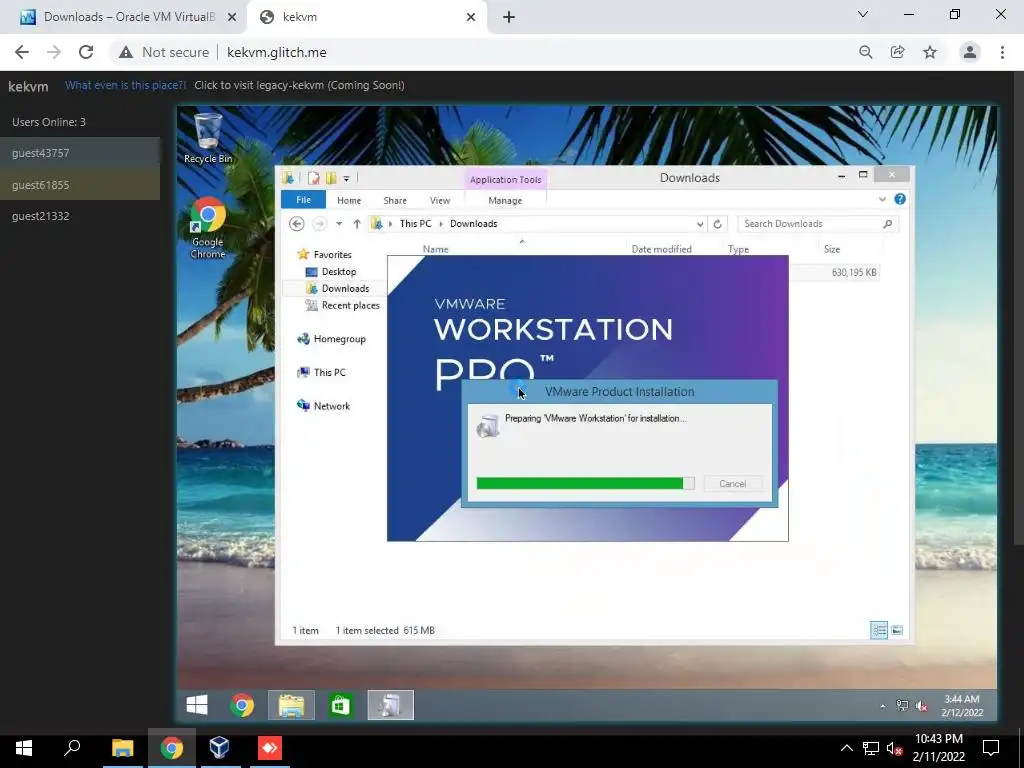Open the address bar history dropdown
The image size is (1024, 768).
pyautogui.click(x=700, y=224)
